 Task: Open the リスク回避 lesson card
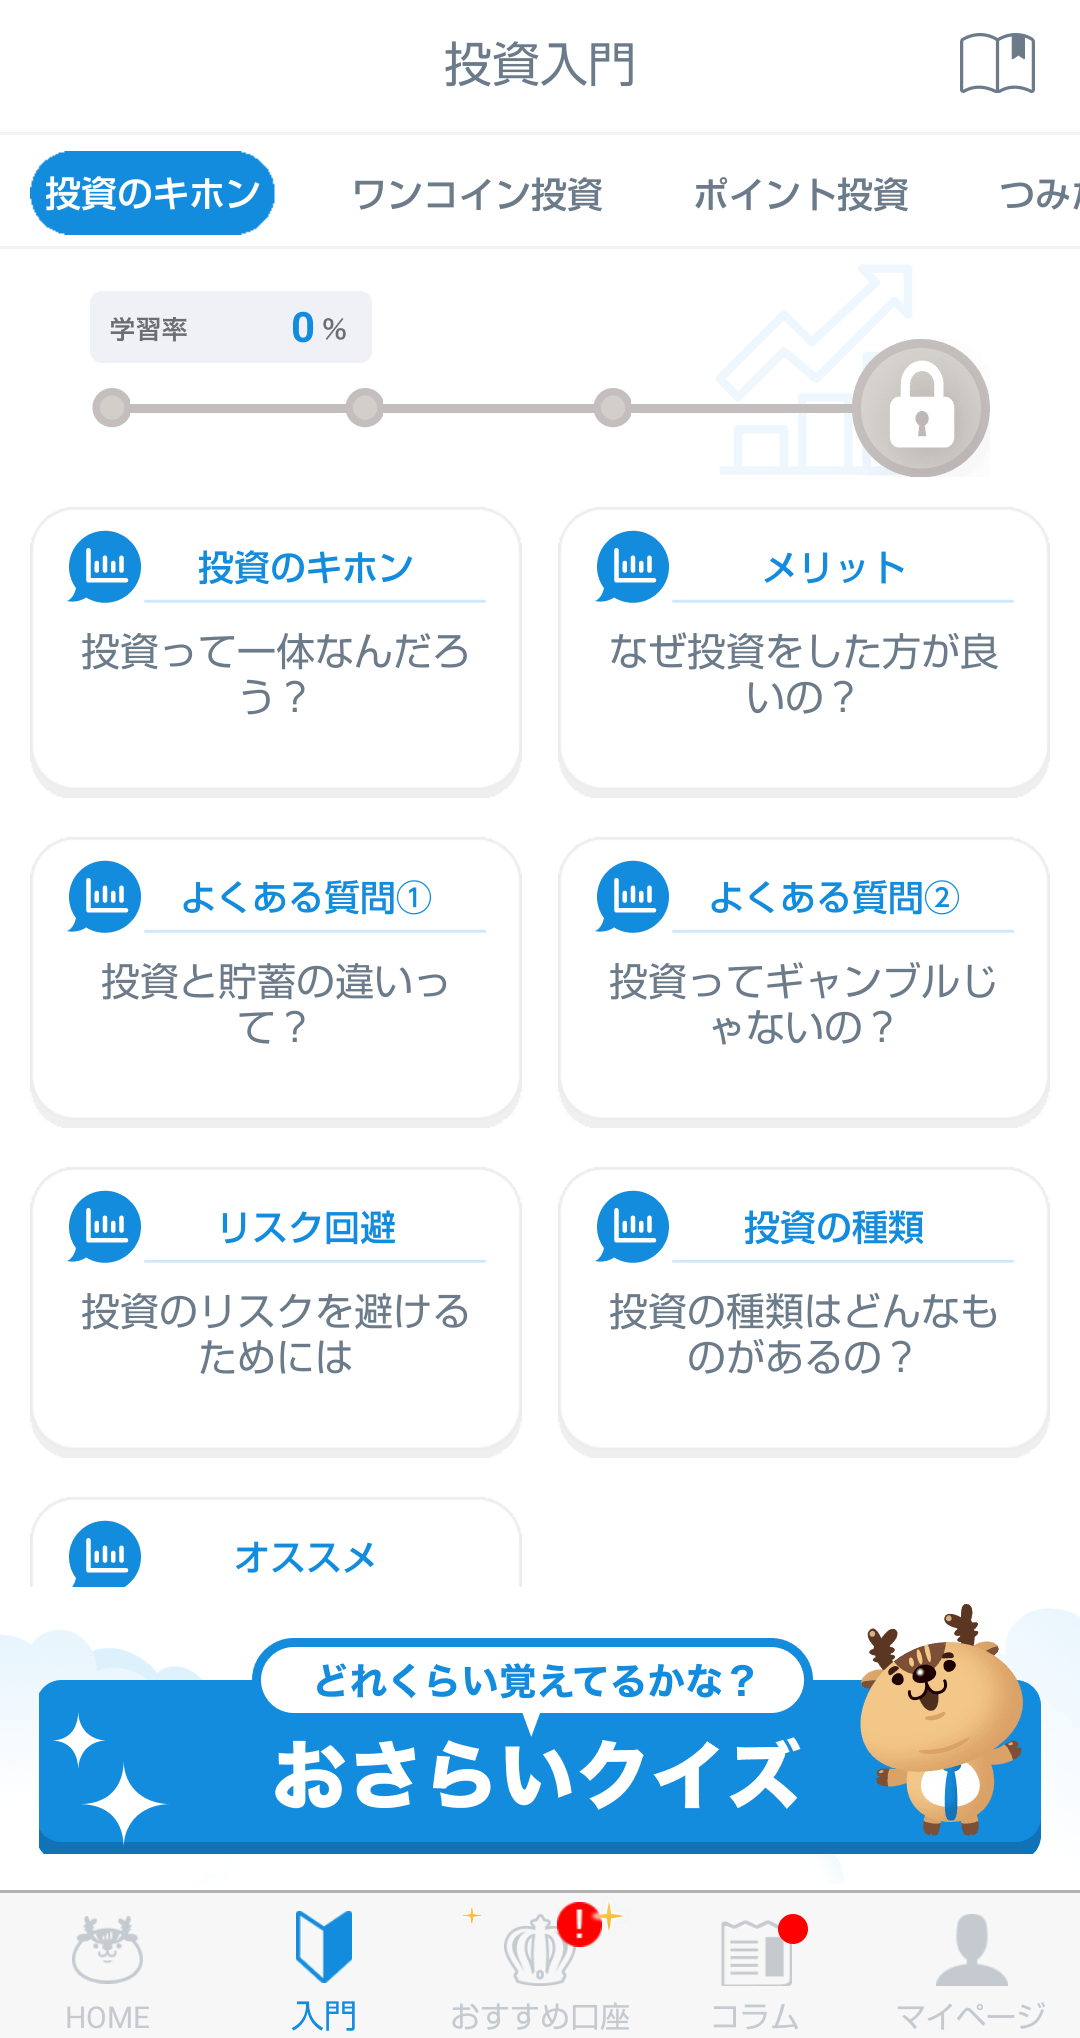coord(276,1310)
